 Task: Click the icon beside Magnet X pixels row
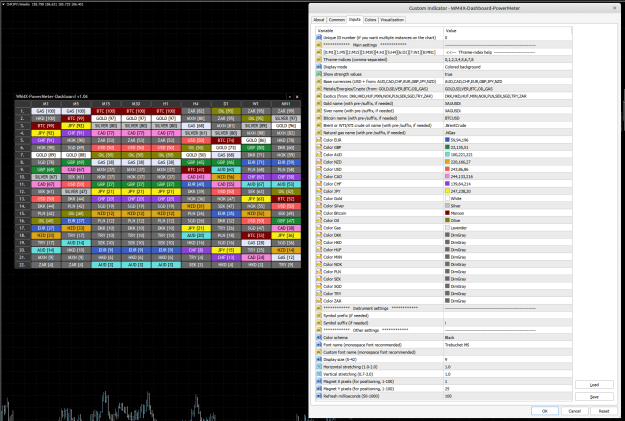click(319, 382)
